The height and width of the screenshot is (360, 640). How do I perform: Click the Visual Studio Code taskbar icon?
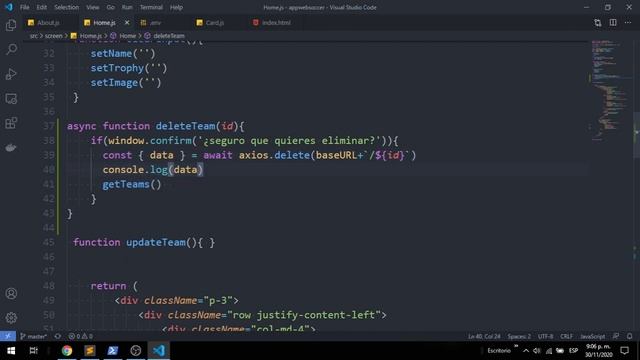pos(159,351)
